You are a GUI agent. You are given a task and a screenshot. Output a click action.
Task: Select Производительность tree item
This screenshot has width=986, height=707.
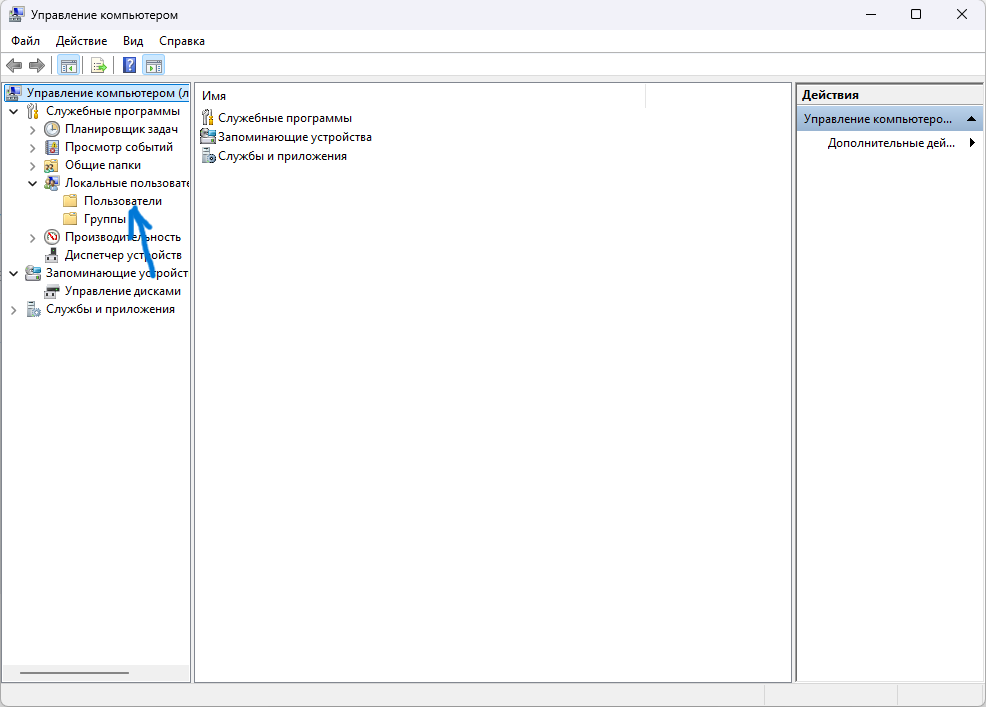(123, 237)
